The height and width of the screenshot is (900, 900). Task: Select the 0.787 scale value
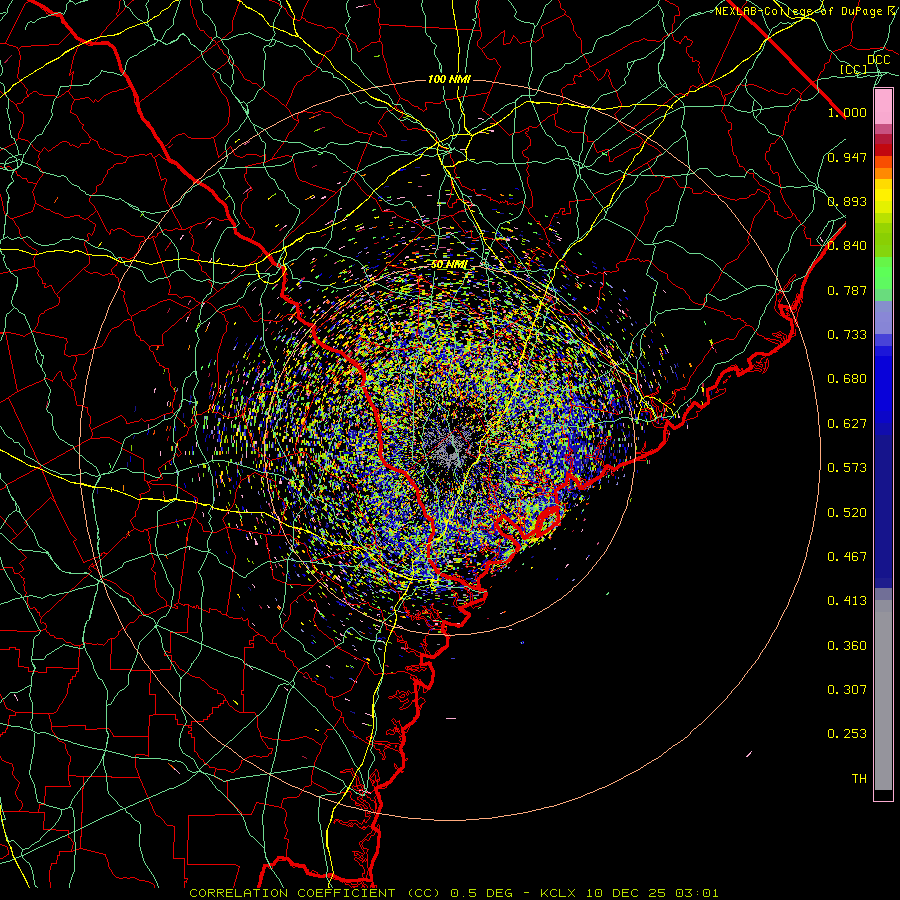point(847,290)
